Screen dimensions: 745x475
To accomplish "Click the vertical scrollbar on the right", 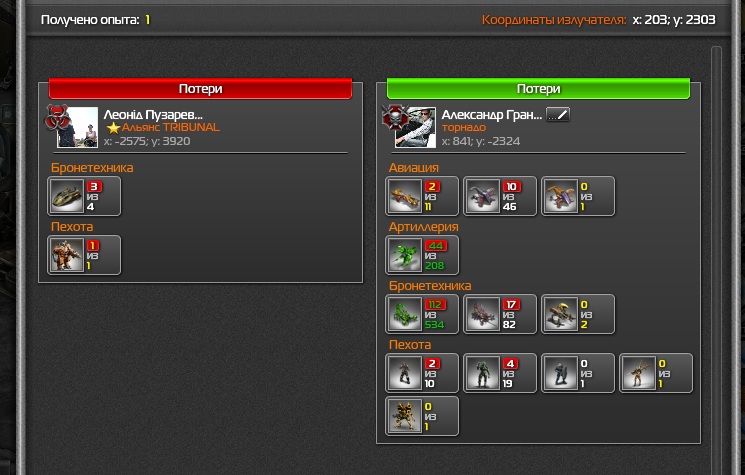I will pos(716,260).
